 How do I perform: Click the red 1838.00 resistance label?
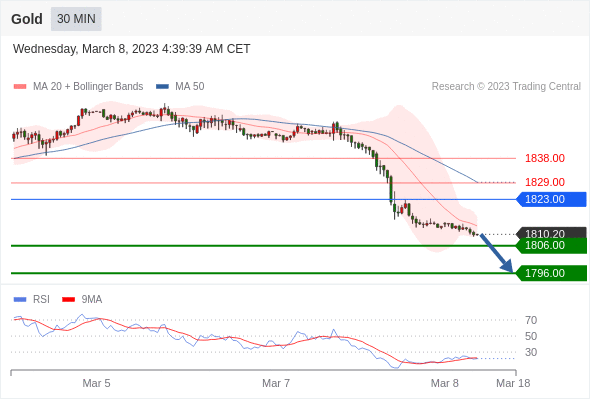click(545, 158)
